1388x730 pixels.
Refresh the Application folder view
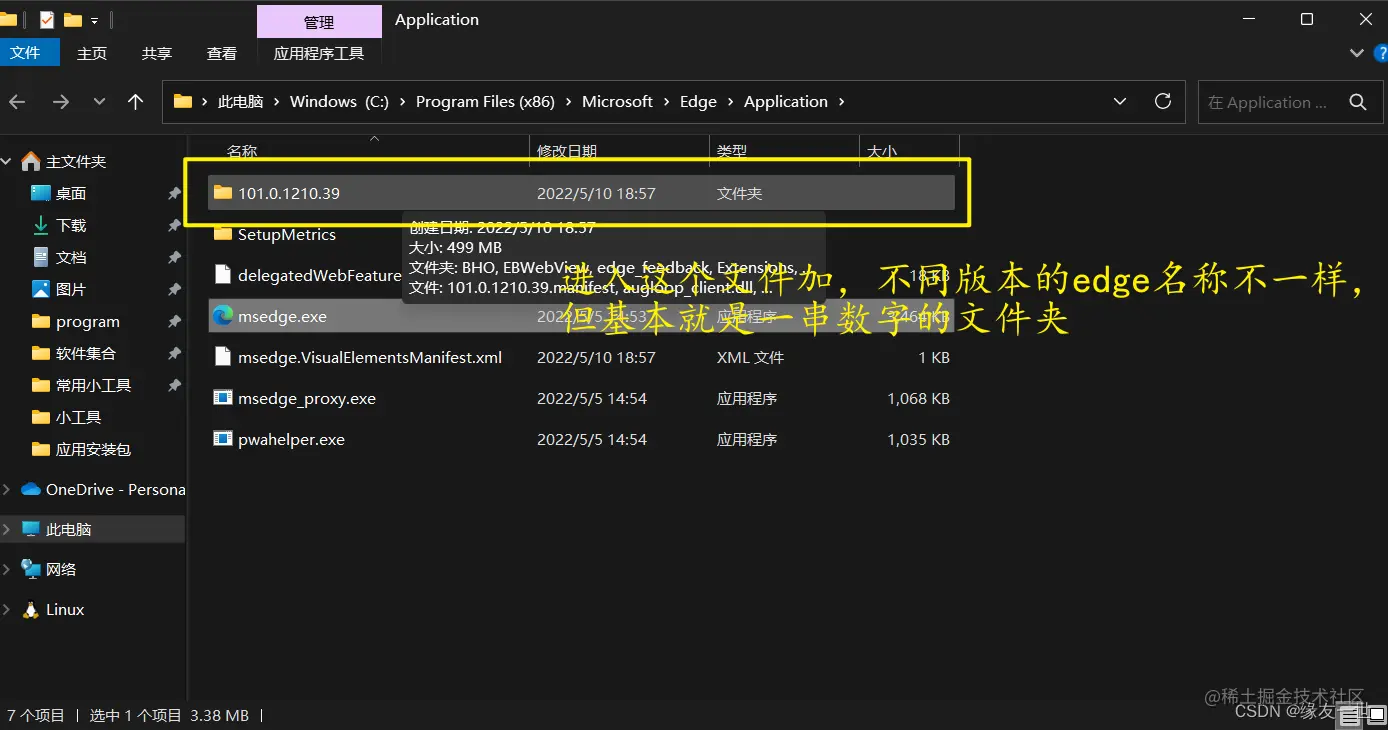(x=1163, y=101)
